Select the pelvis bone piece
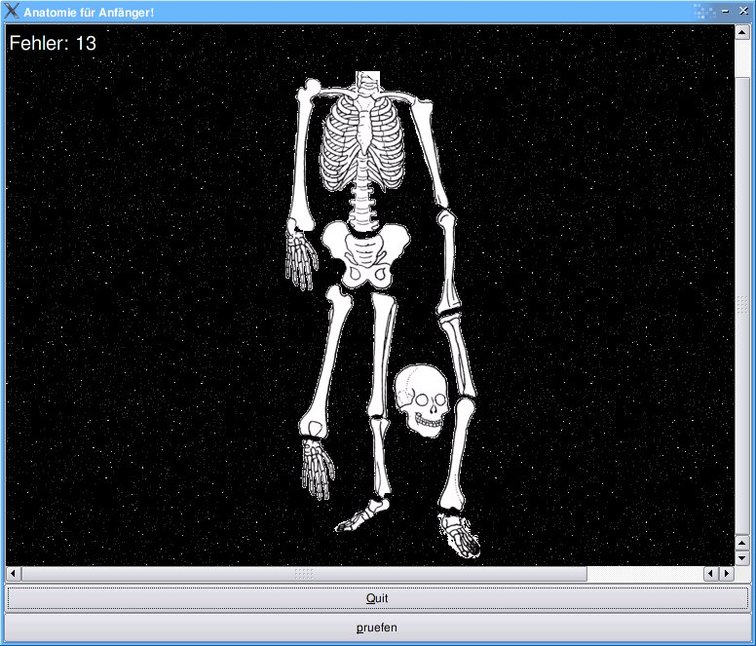 click(x=366, y=256)
